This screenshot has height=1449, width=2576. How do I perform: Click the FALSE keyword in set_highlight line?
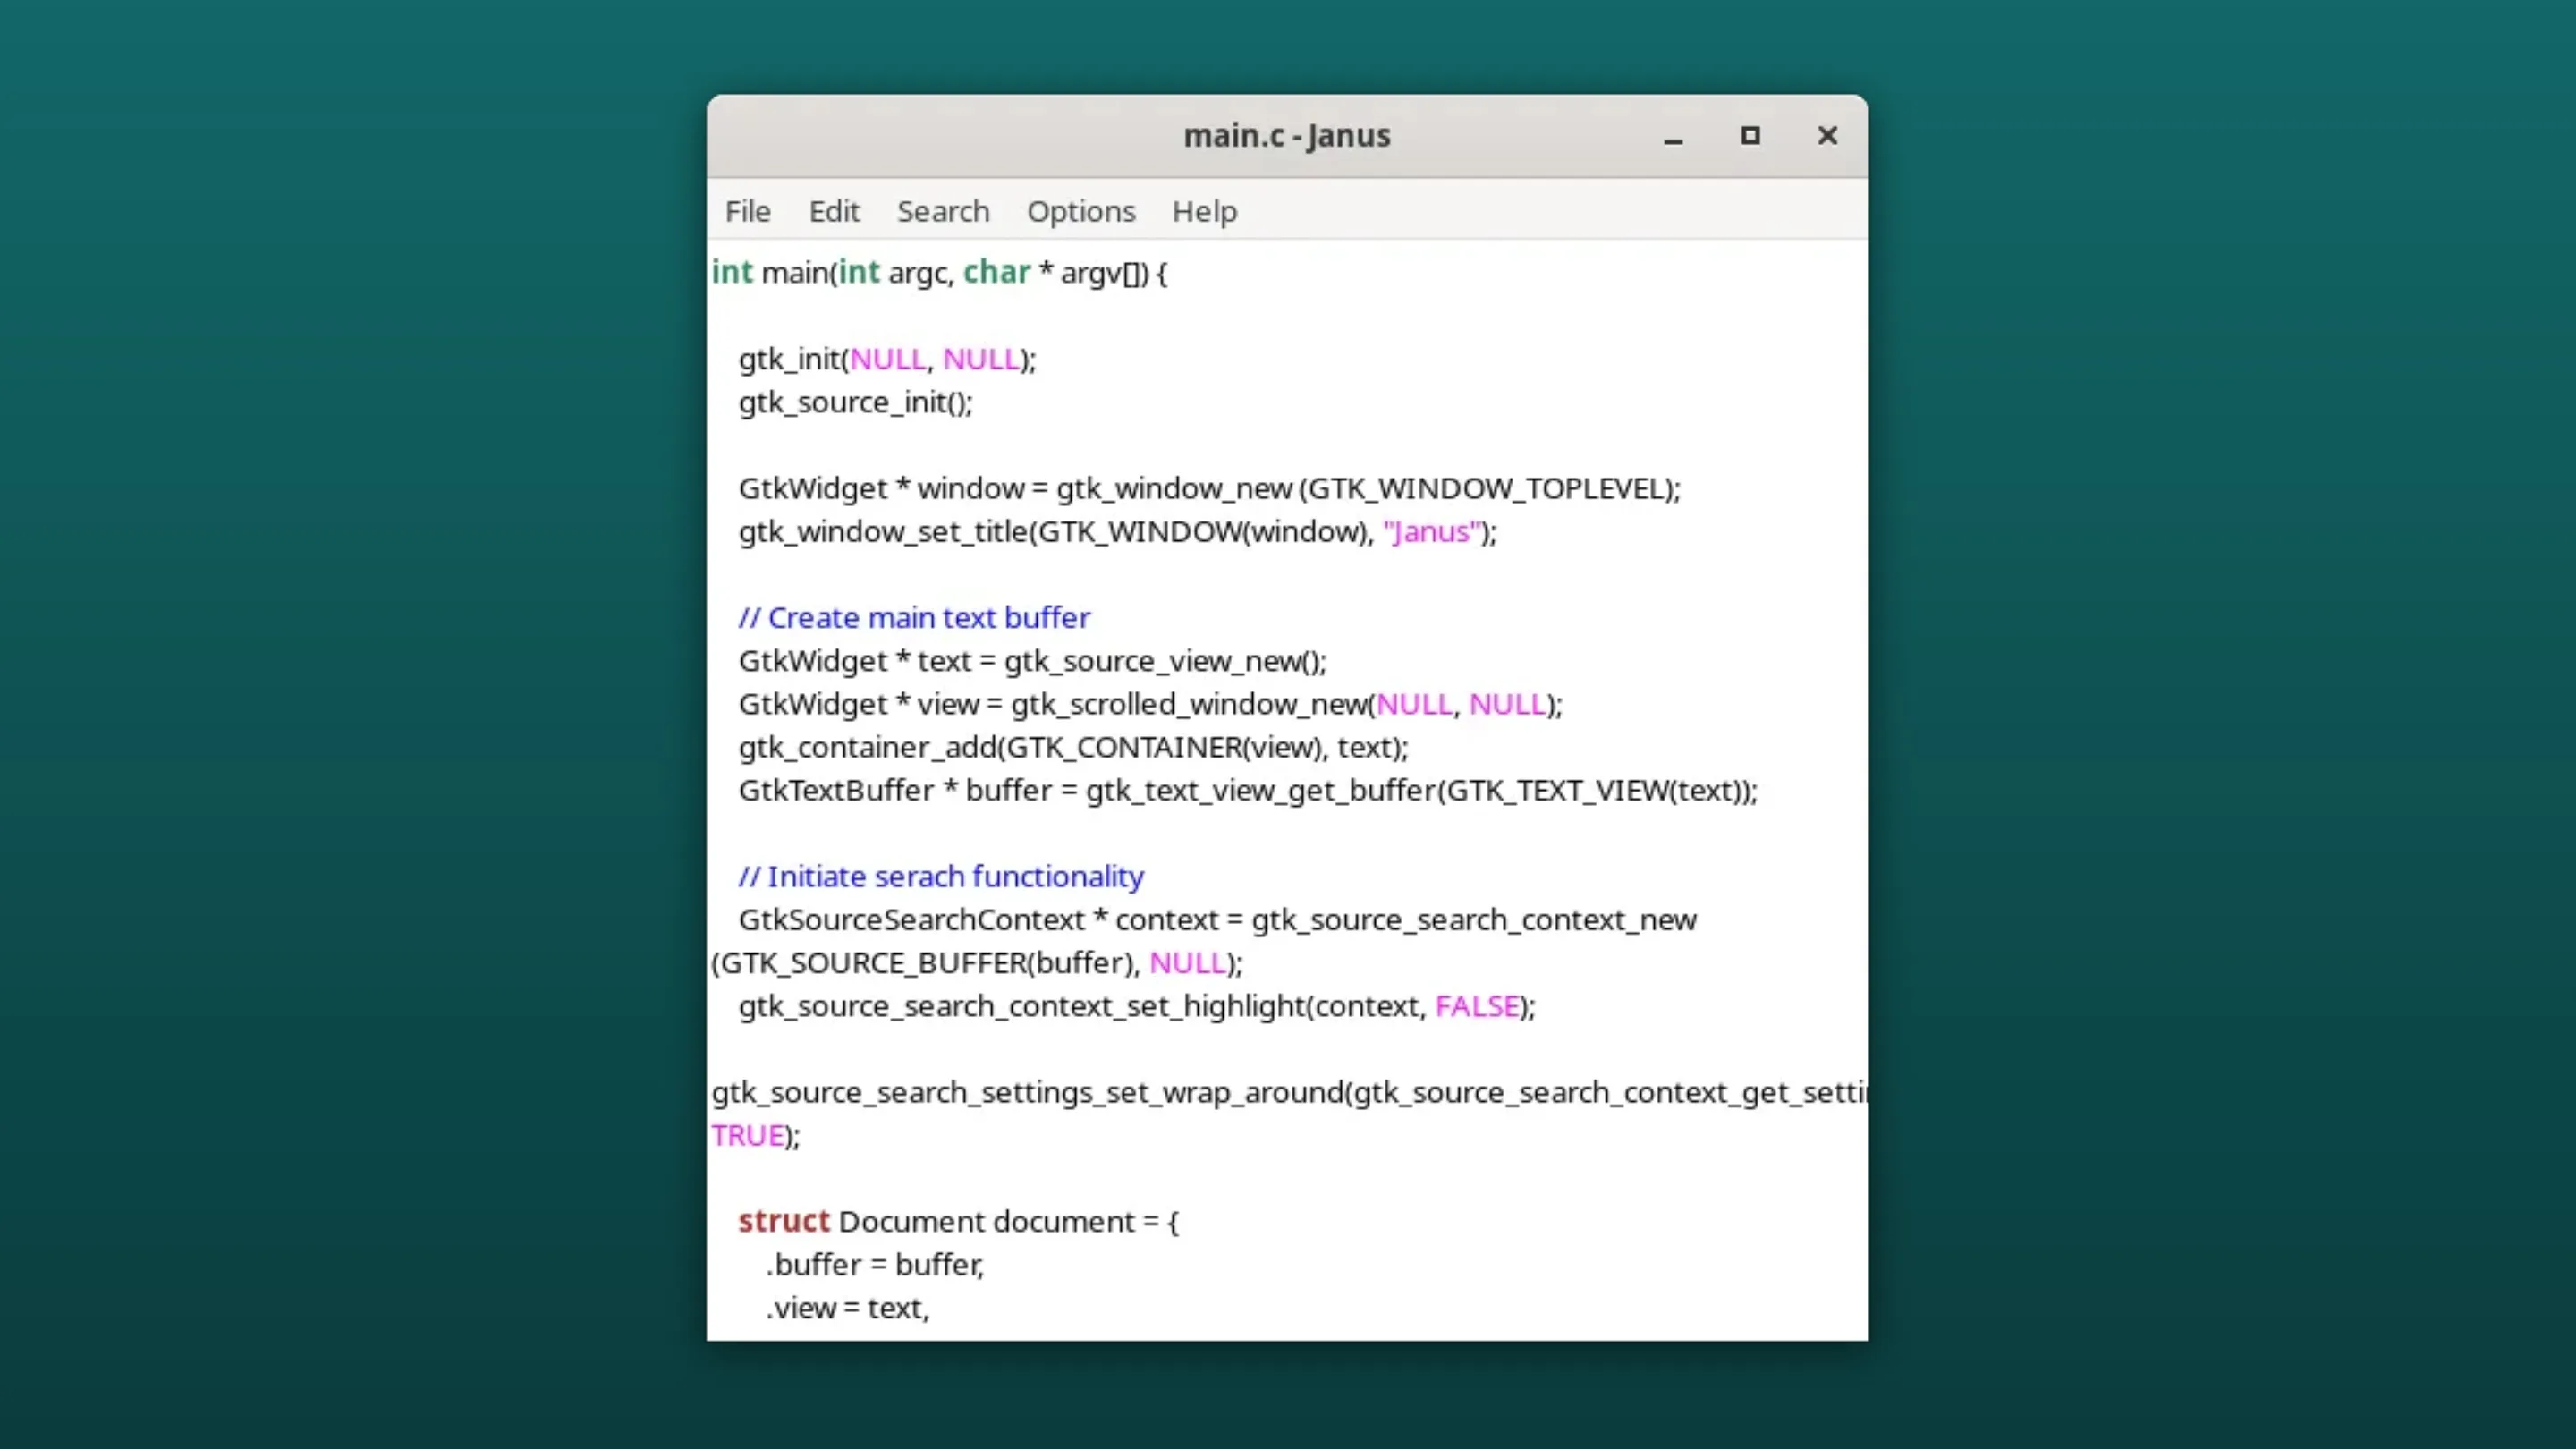[x=1476, y=1005]
